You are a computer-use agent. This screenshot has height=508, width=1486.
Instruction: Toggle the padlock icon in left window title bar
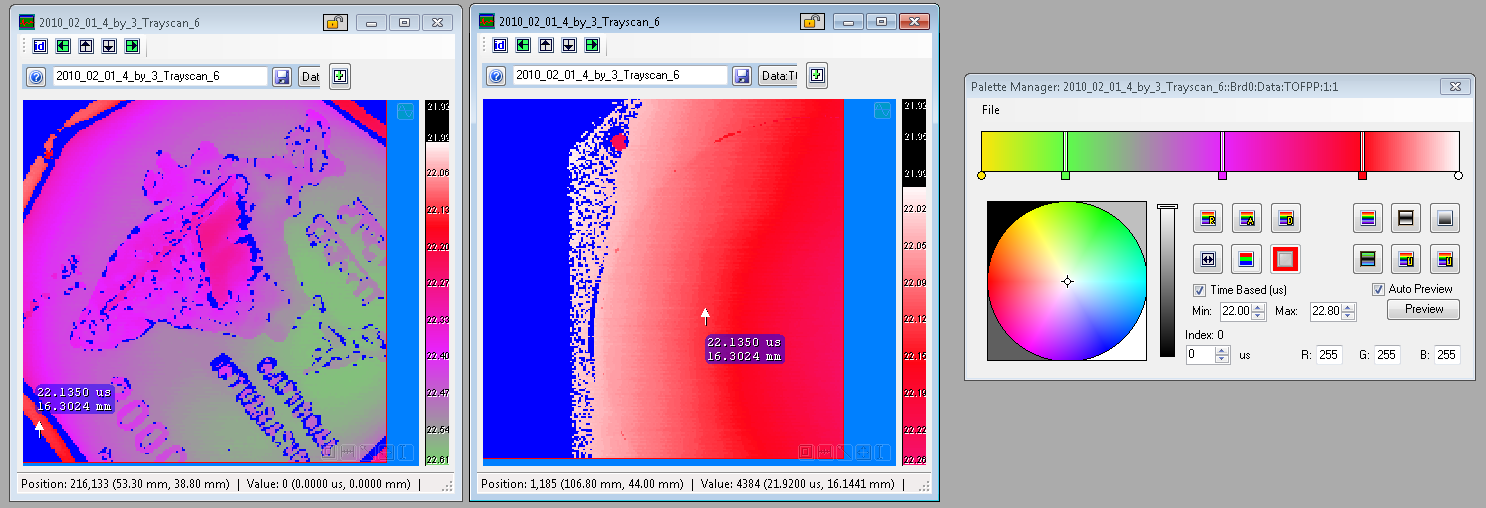[x=335, y=22]
